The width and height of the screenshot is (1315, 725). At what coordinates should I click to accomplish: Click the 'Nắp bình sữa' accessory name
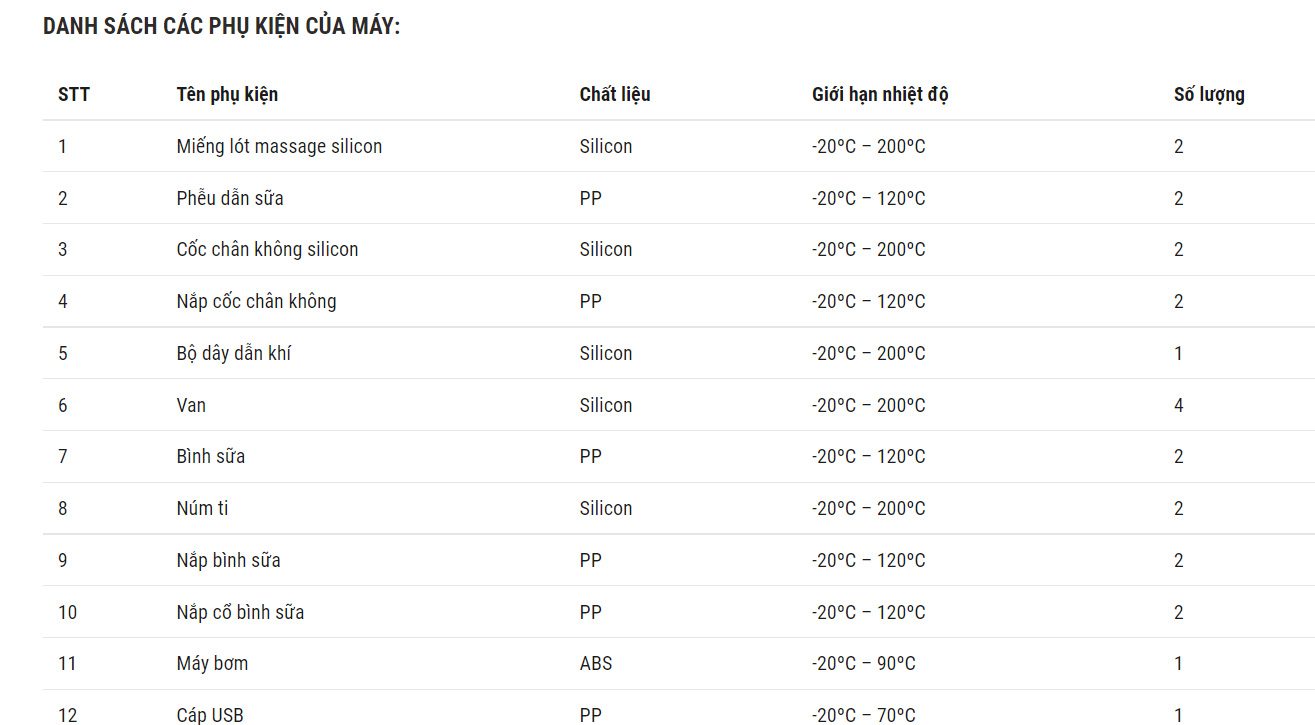click(228, 561)
